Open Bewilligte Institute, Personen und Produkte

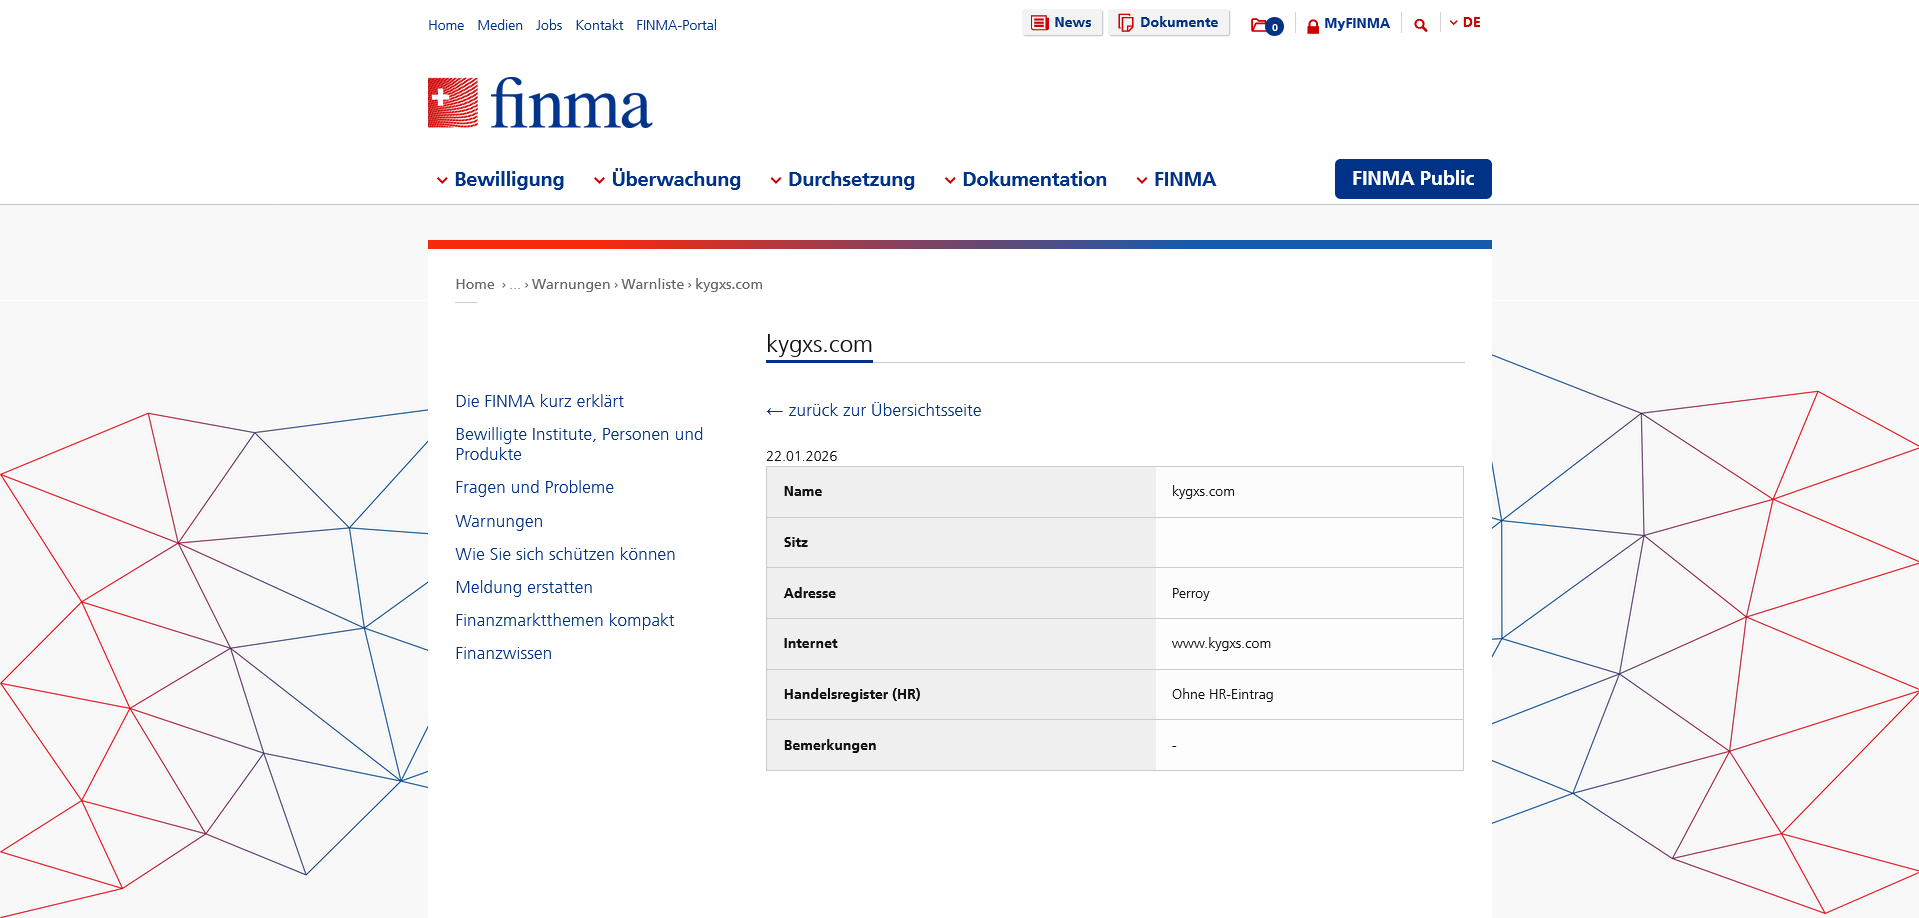579,444
